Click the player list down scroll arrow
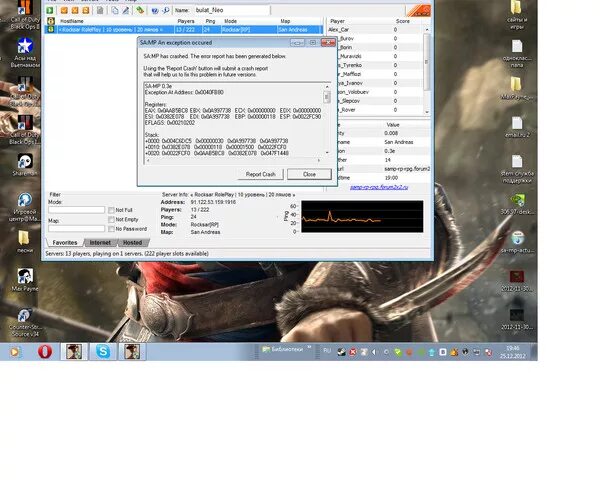This screenshot has width=600, height=480. (x=427, y=112)
